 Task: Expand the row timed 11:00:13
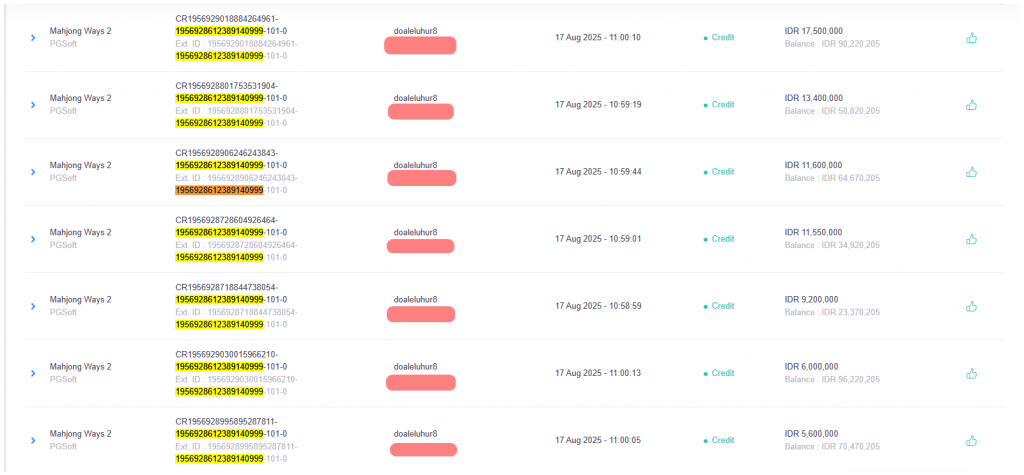(33, 373)
